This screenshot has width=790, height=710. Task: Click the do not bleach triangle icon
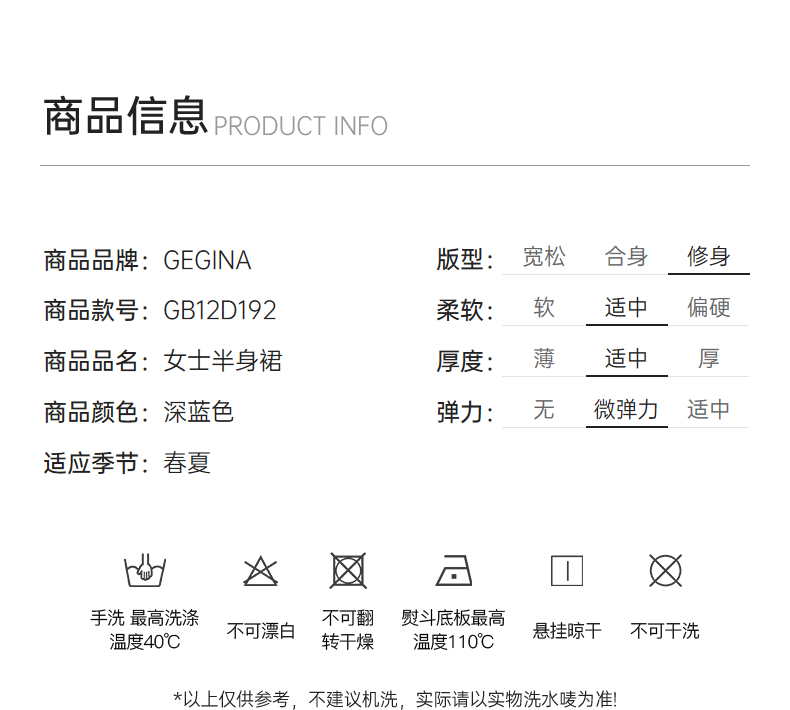coord(260,571)
